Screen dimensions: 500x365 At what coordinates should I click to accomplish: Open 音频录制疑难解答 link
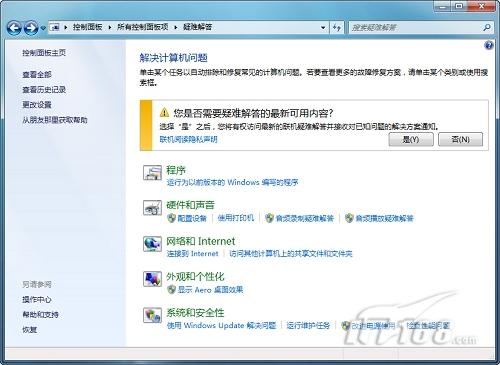[x=305, y=218]
